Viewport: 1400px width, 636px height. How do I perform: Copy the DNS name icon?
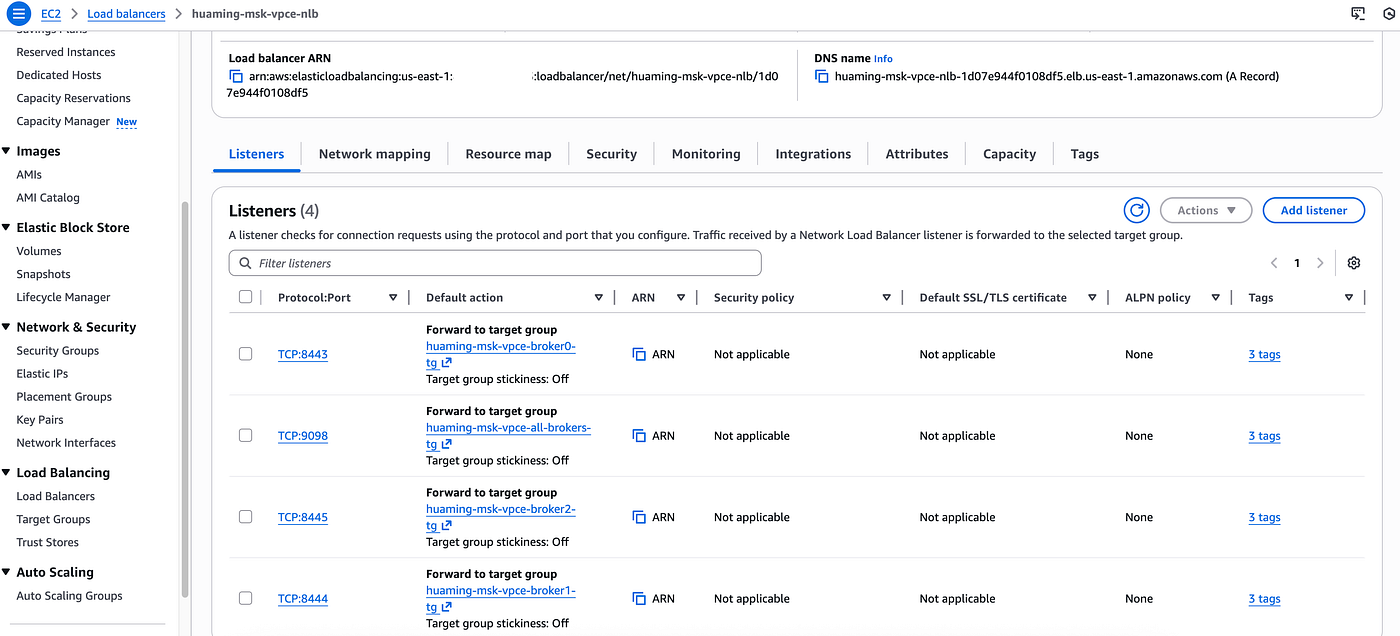(x=822, y=76)
